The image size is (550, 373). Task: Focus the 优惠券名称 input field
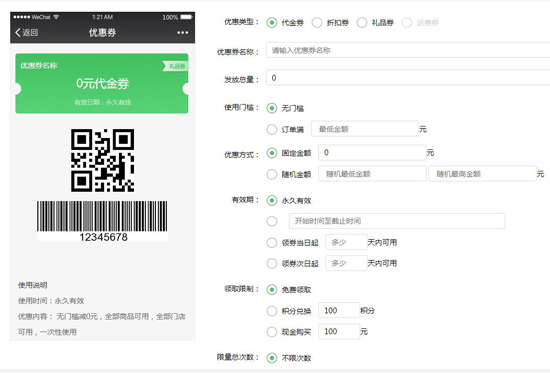(408, 50)
